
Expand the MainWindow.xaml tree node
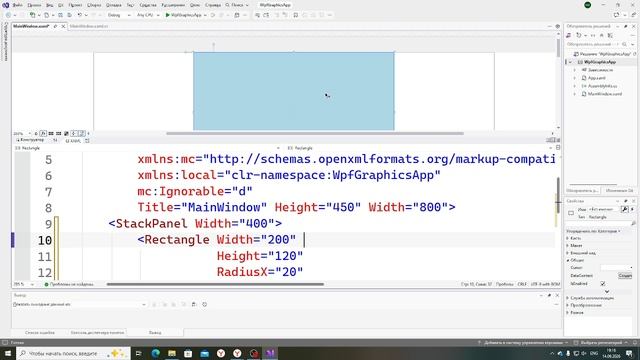pyautogui.click(x=575, y=94)
